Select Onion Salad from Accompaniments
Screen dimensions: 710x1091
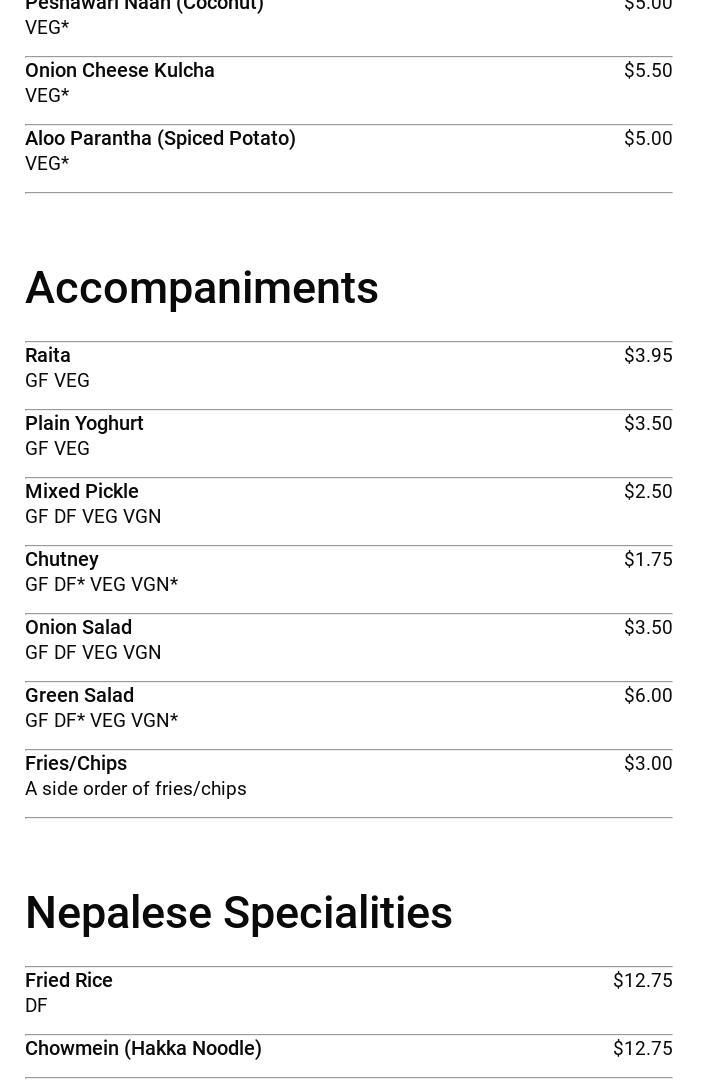[x=79, y=628]
